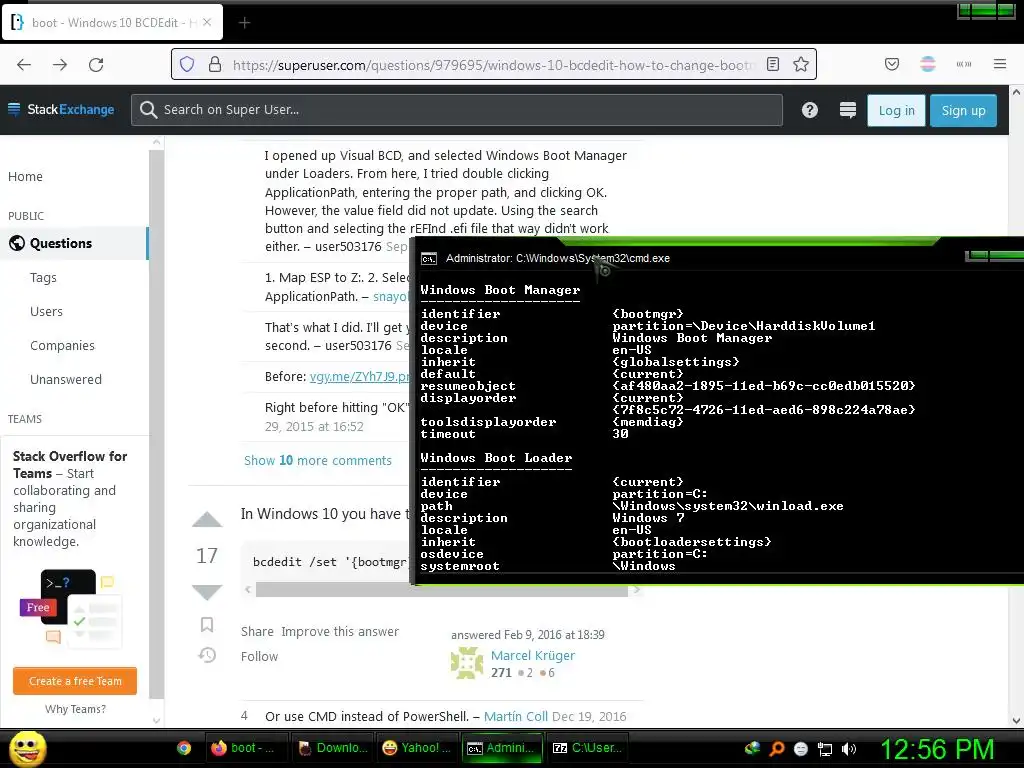Open the tracking protection shield icon
Screen dimensions: 1024x768
[187, 64]
